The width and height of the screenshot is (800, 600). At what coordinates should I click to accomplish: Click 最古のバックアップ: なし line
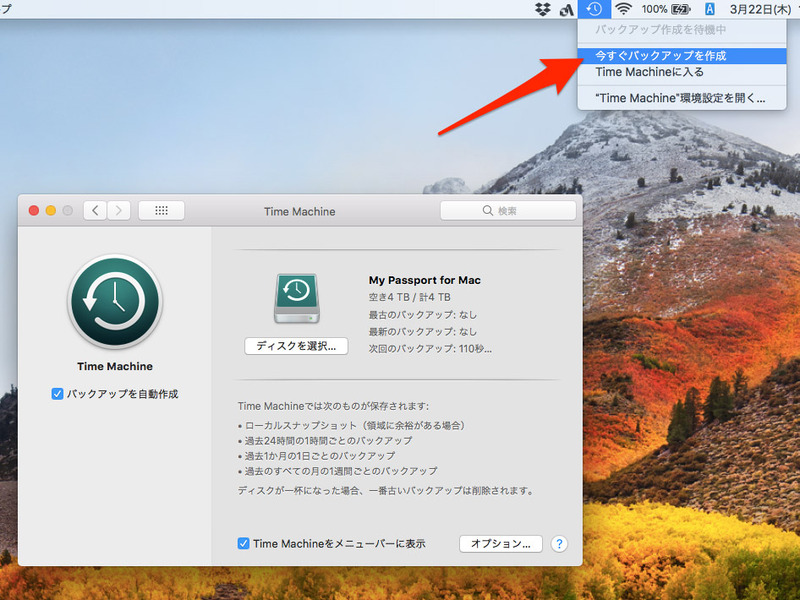click(x=422, y=314)
